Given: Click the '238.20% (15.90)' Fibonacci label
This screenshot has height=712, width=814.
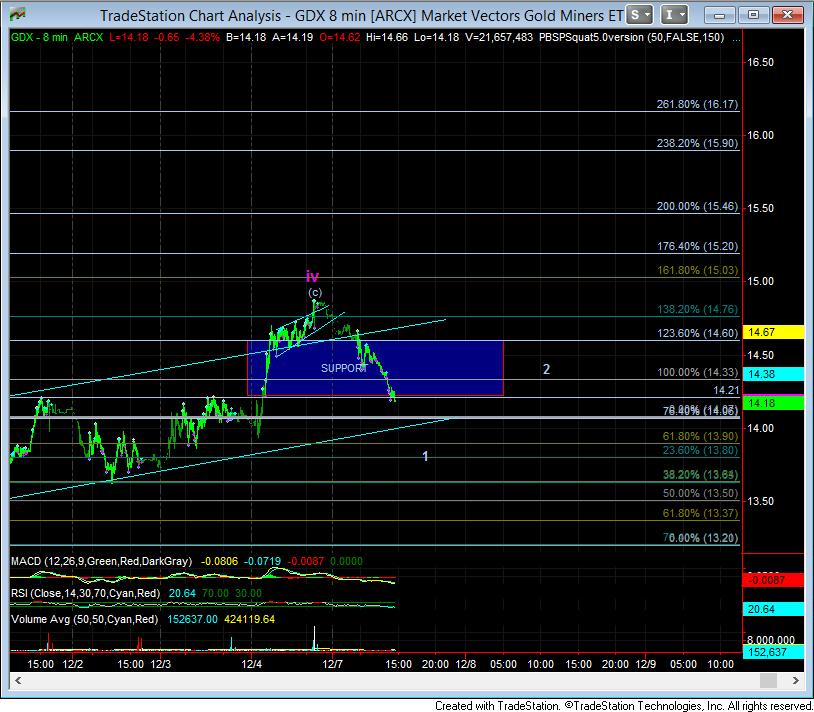Looking at the screenshot, I should (697, 143).
